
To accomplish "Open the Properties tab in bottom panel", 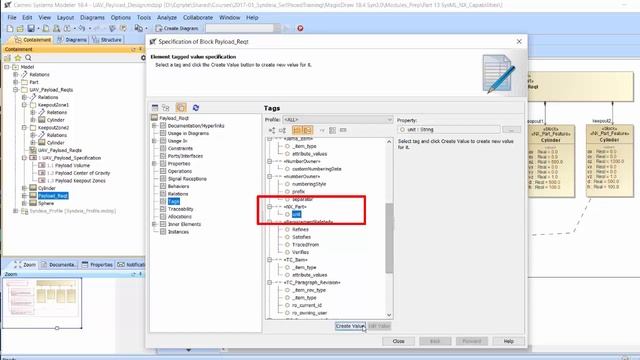I will pos(97,264).
